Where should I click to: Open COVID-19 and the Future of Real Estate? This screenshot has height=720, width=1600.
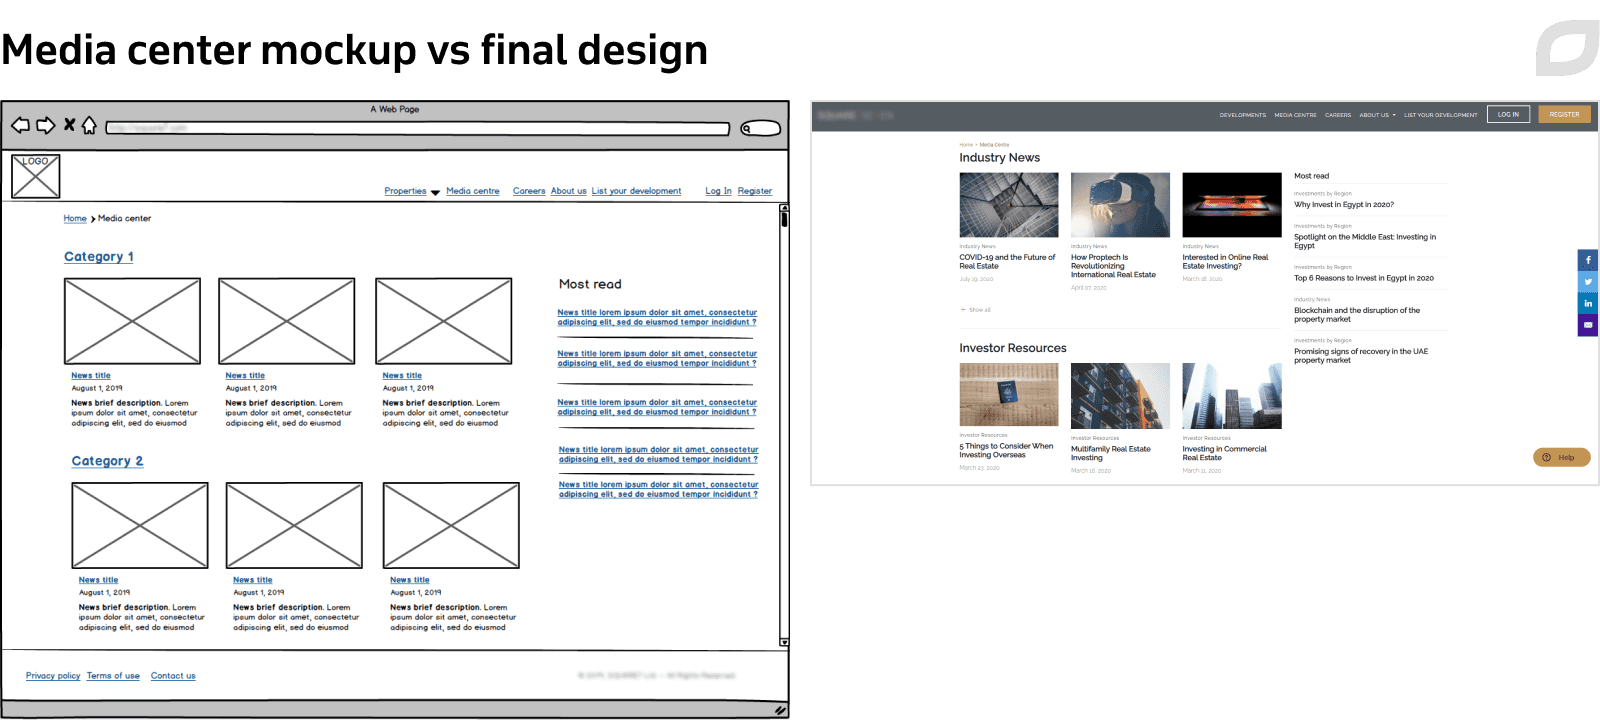point(1007,262)
